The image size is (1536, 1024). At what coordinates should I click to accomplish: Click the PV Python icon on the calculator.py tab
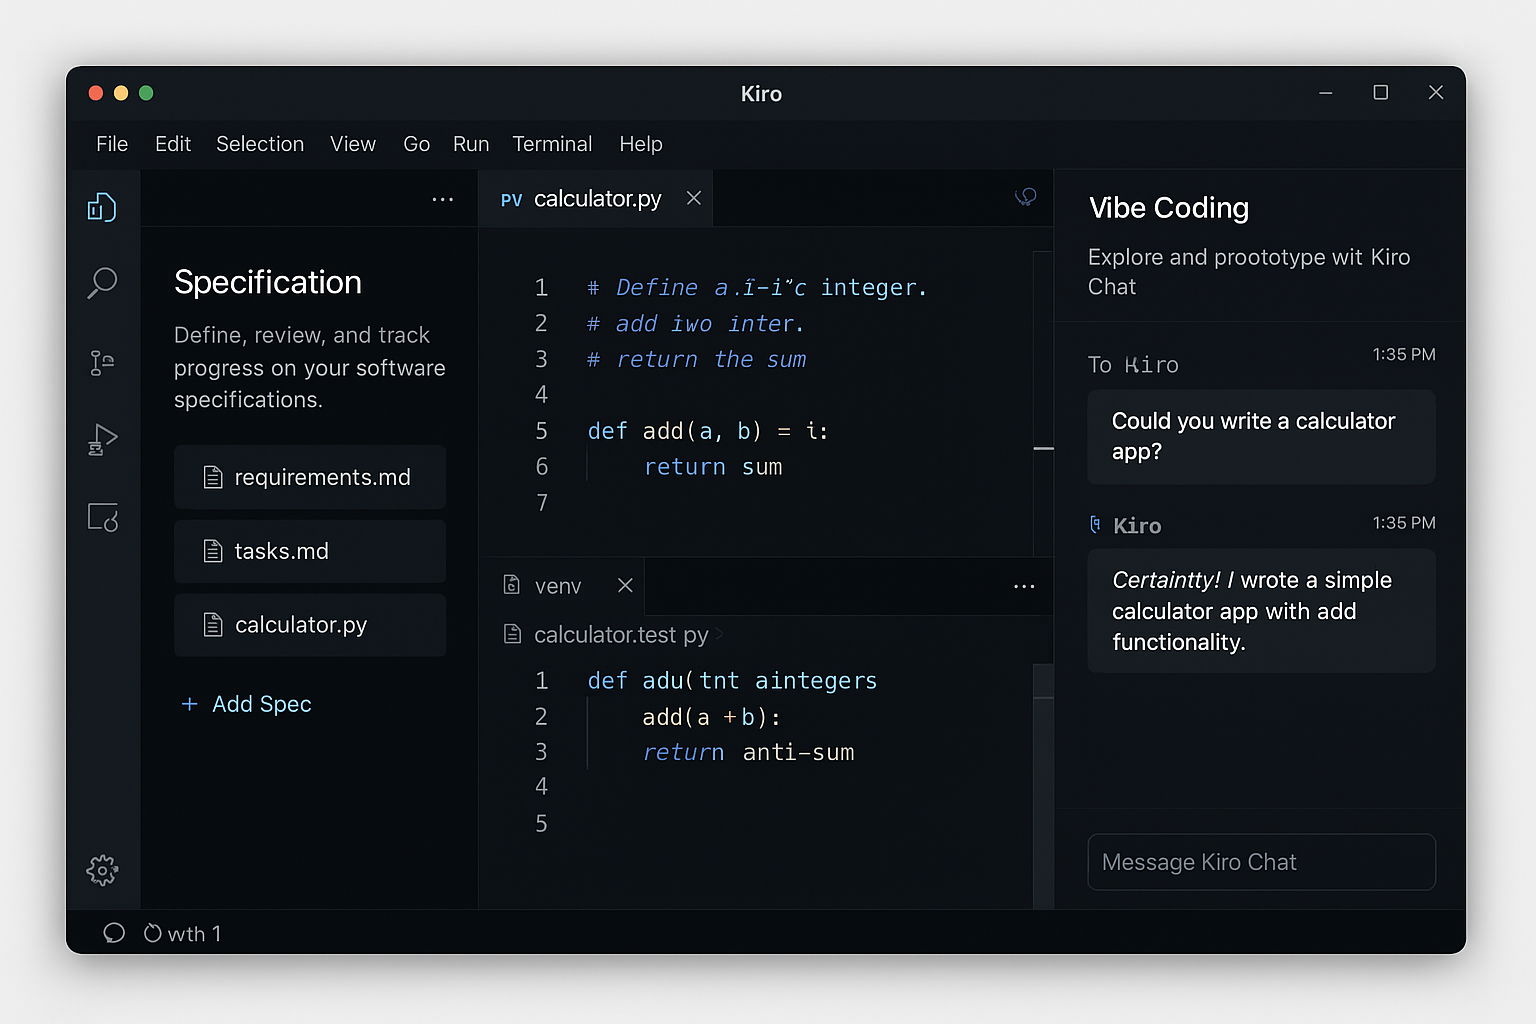(511, 199)
